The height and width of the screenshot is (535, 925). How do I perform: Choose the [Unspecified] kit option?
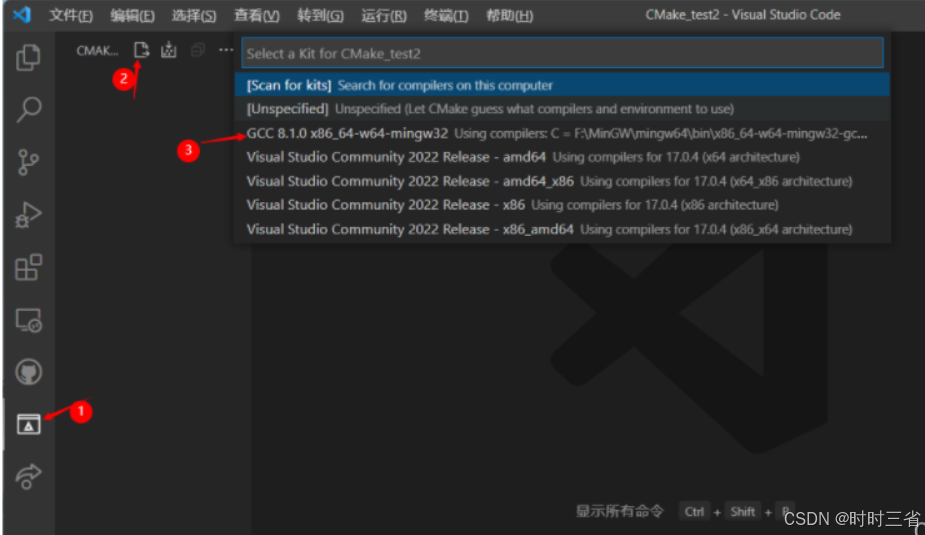pos(562,109)
